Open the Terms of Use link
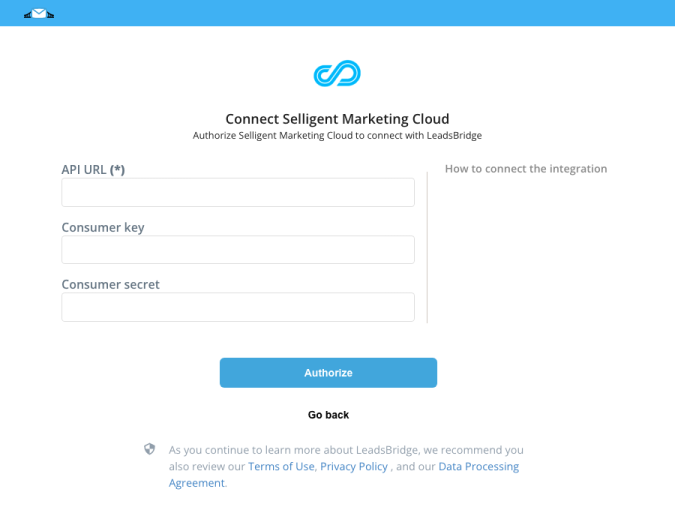The height and width of the screenshot is (525, 675). tap(281, 466)
